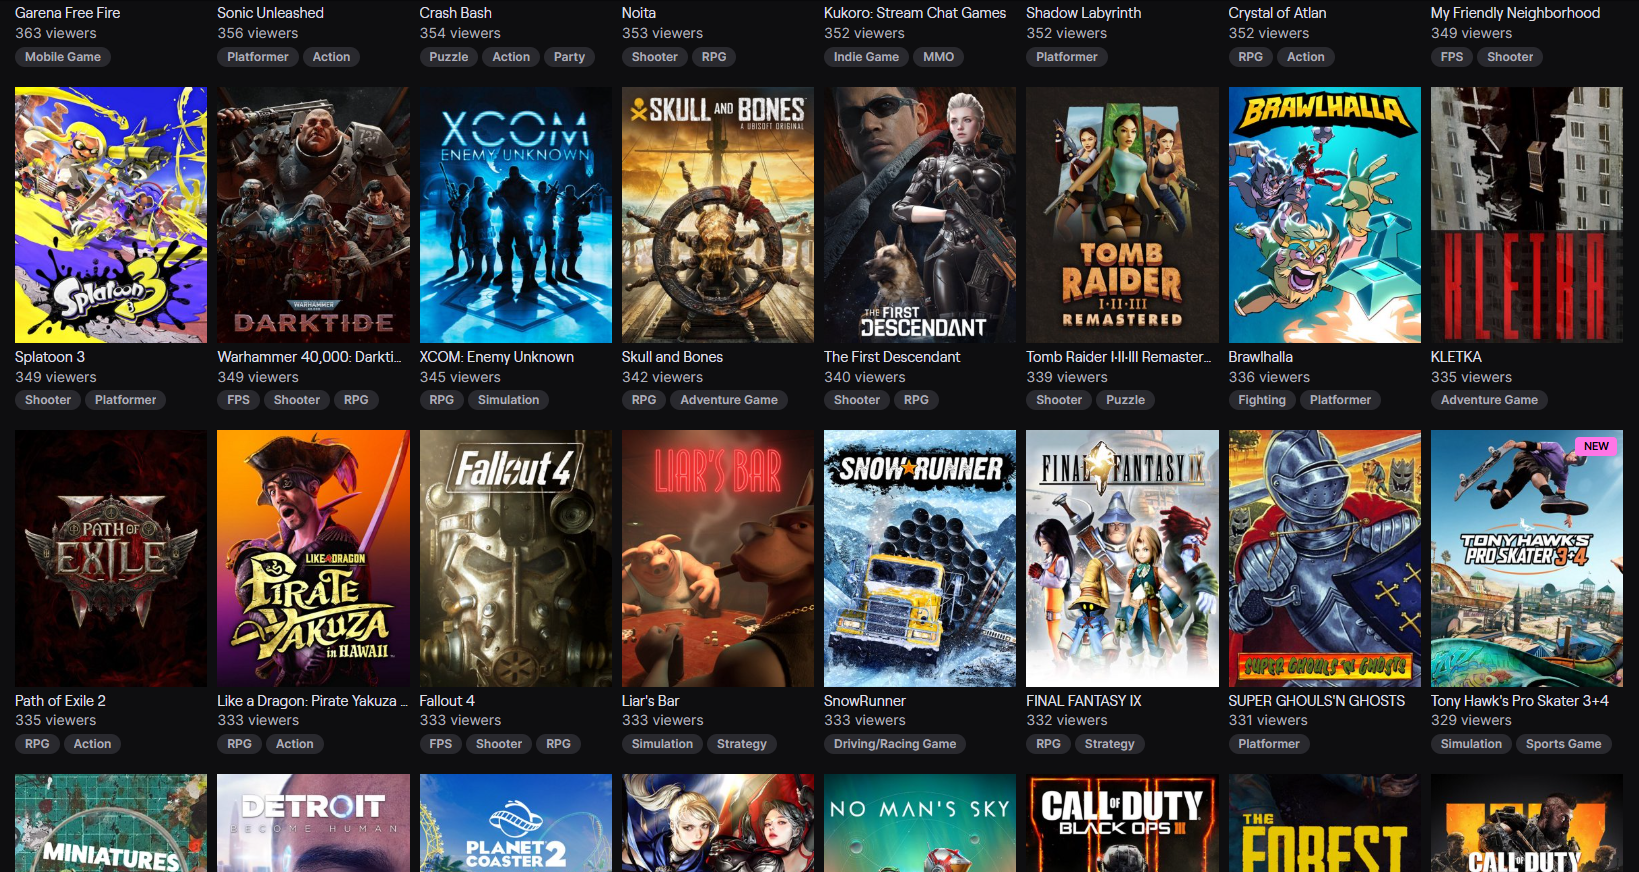
Task: Open the Fallout 4 cover art
Action: [516, 558]
